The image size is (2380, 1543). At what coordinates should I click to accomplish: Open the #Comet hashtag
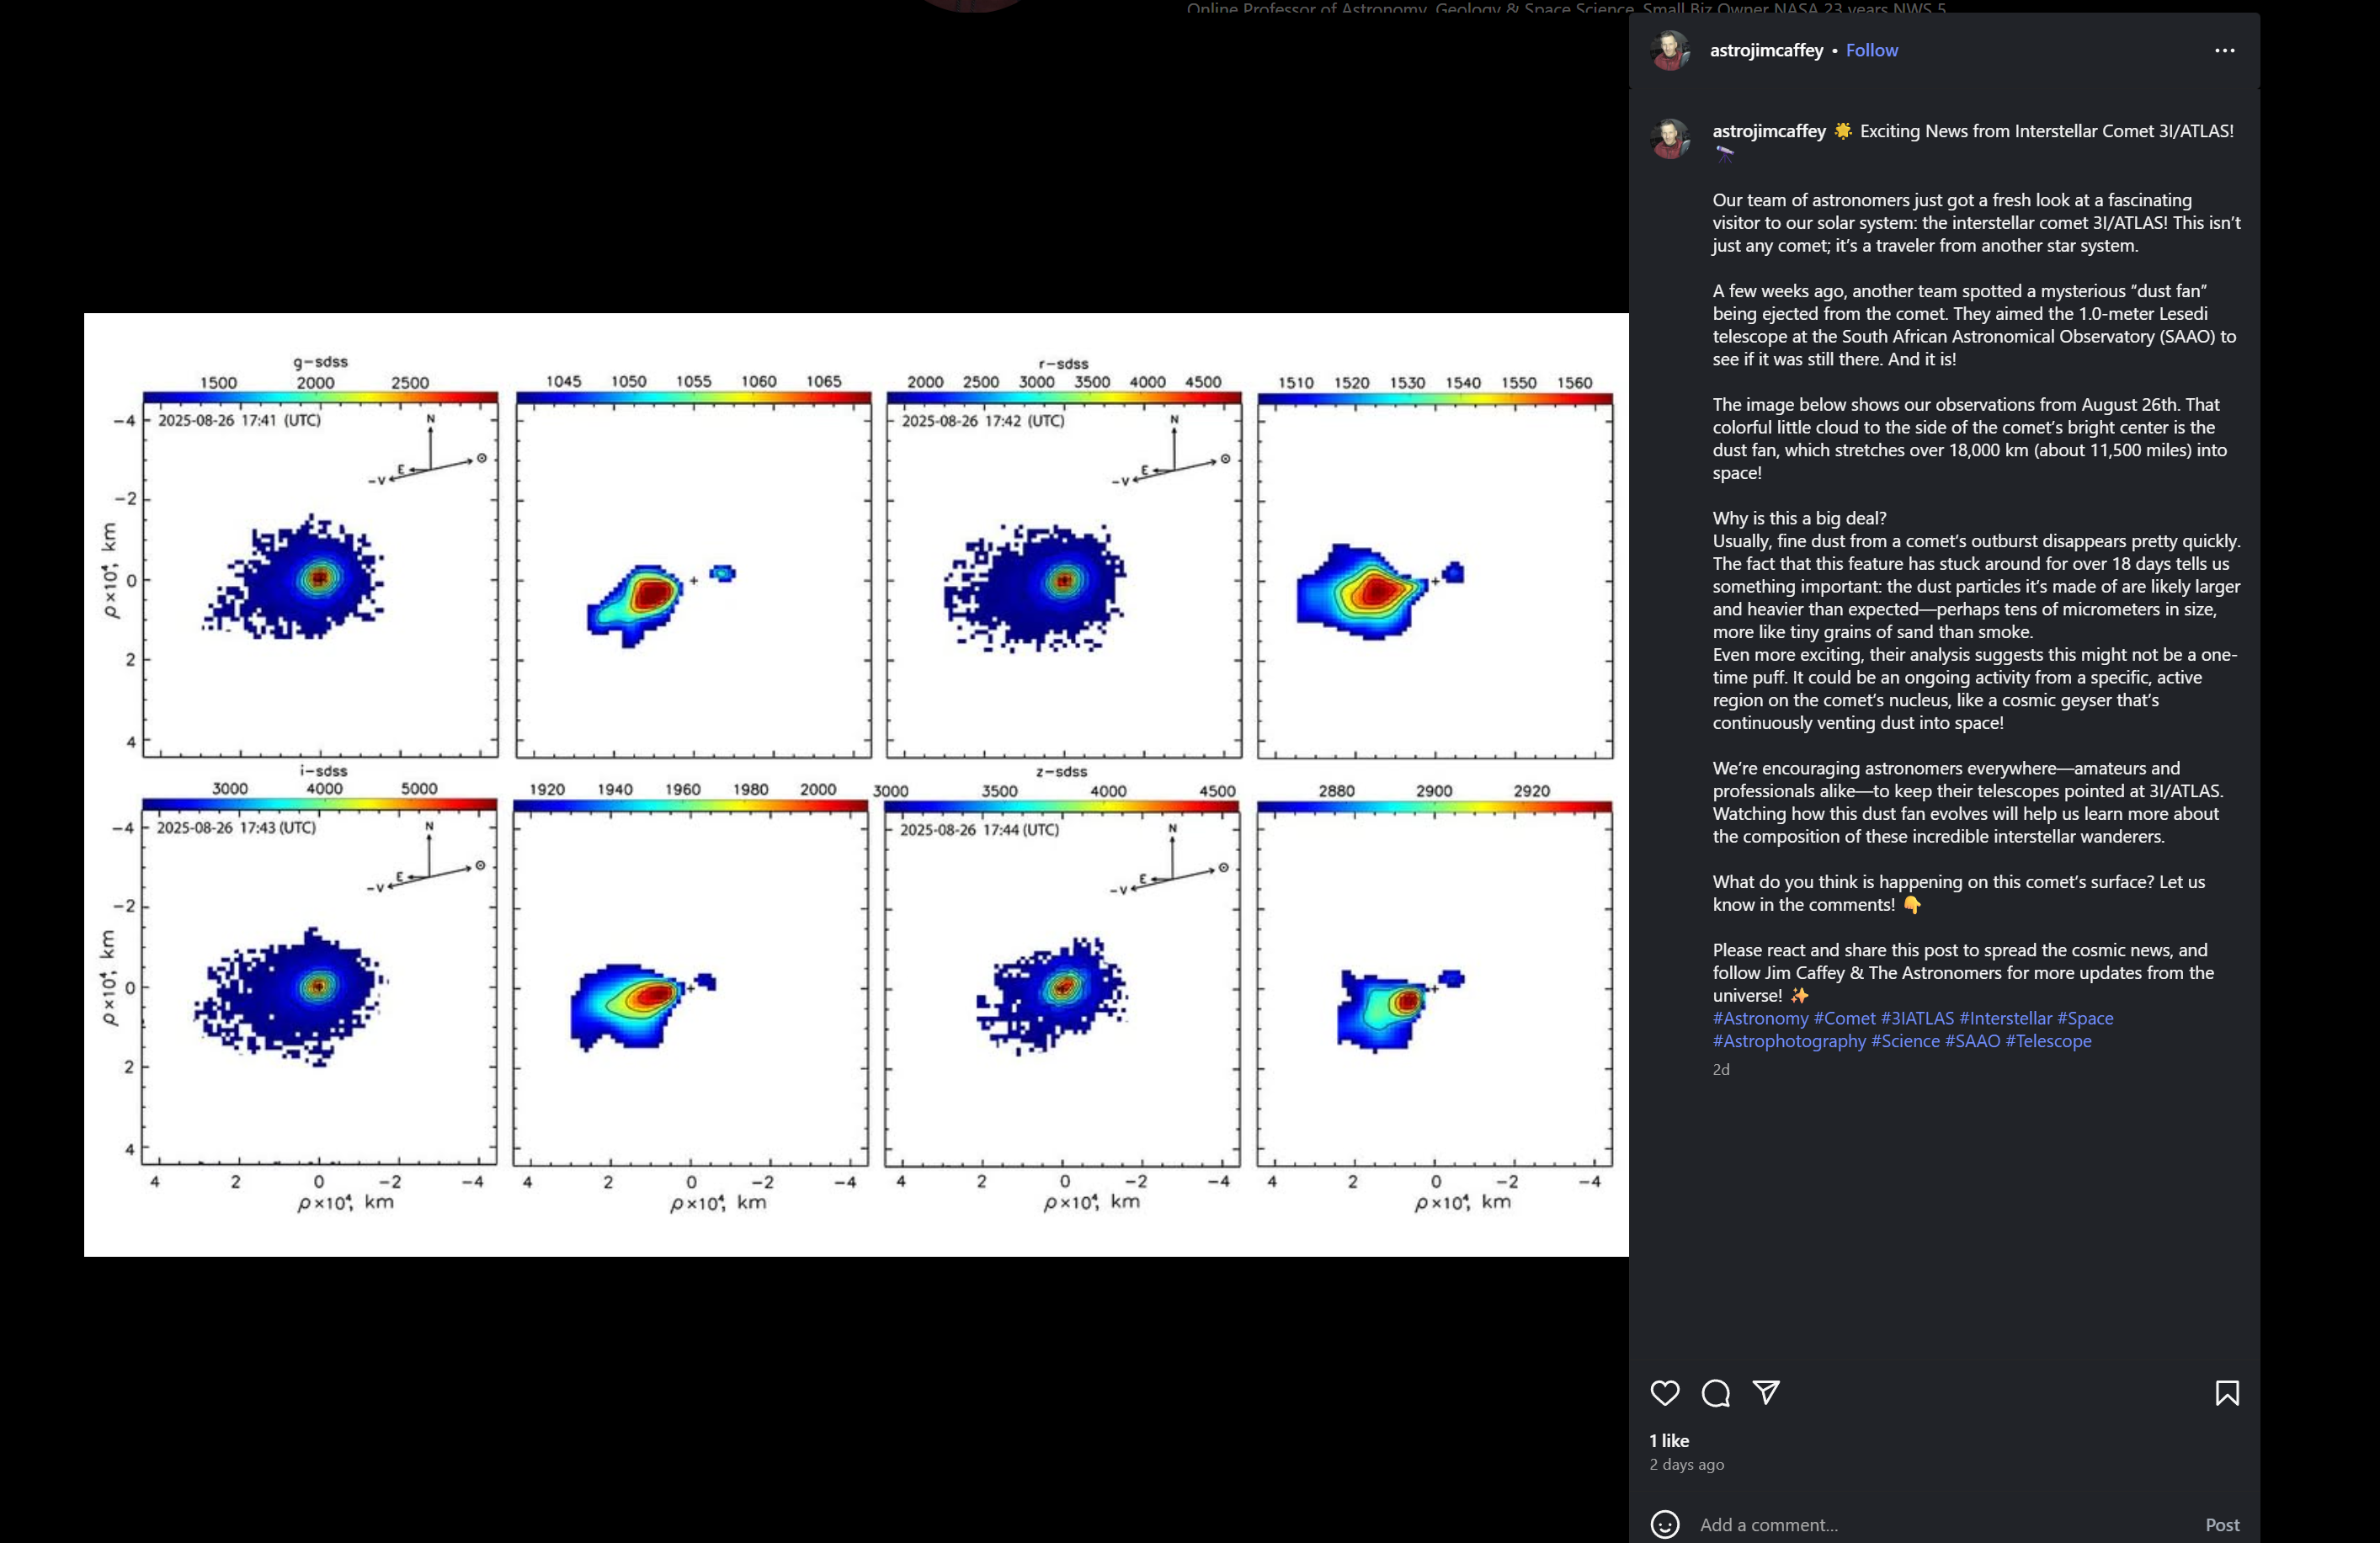coord(1845,1018)
